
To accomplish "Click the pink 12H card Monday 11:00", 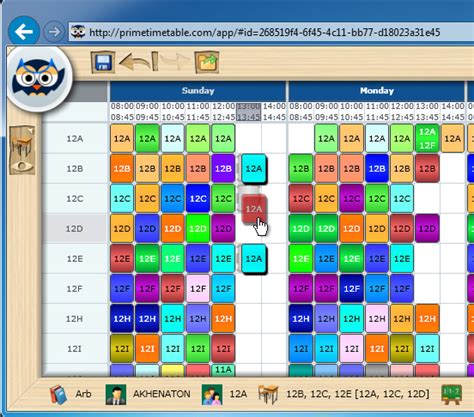I will [x=377, y=319].
